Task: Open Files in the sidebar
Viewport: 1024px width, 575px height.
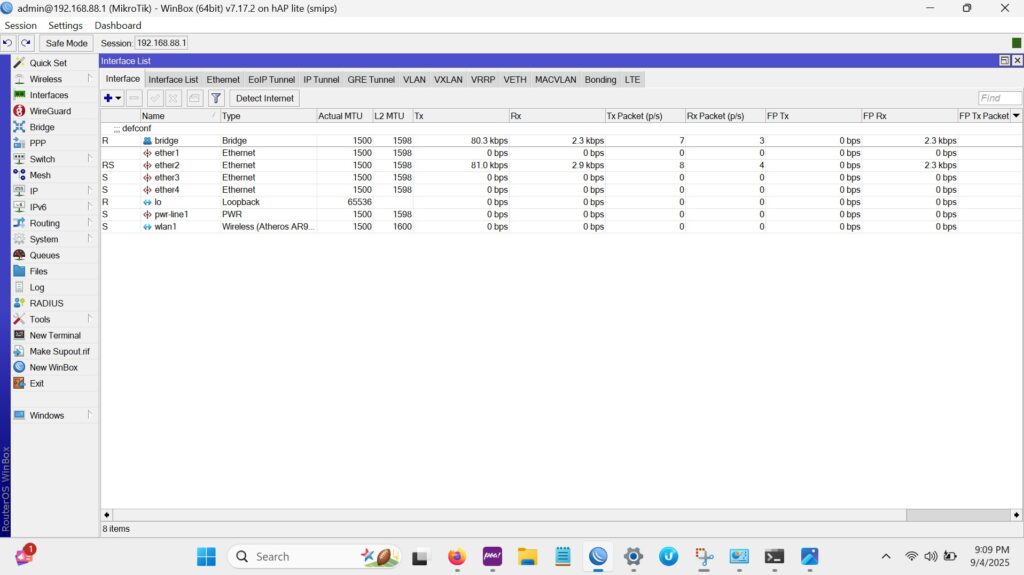Action: pyautogui.click(x=38, y=271)
